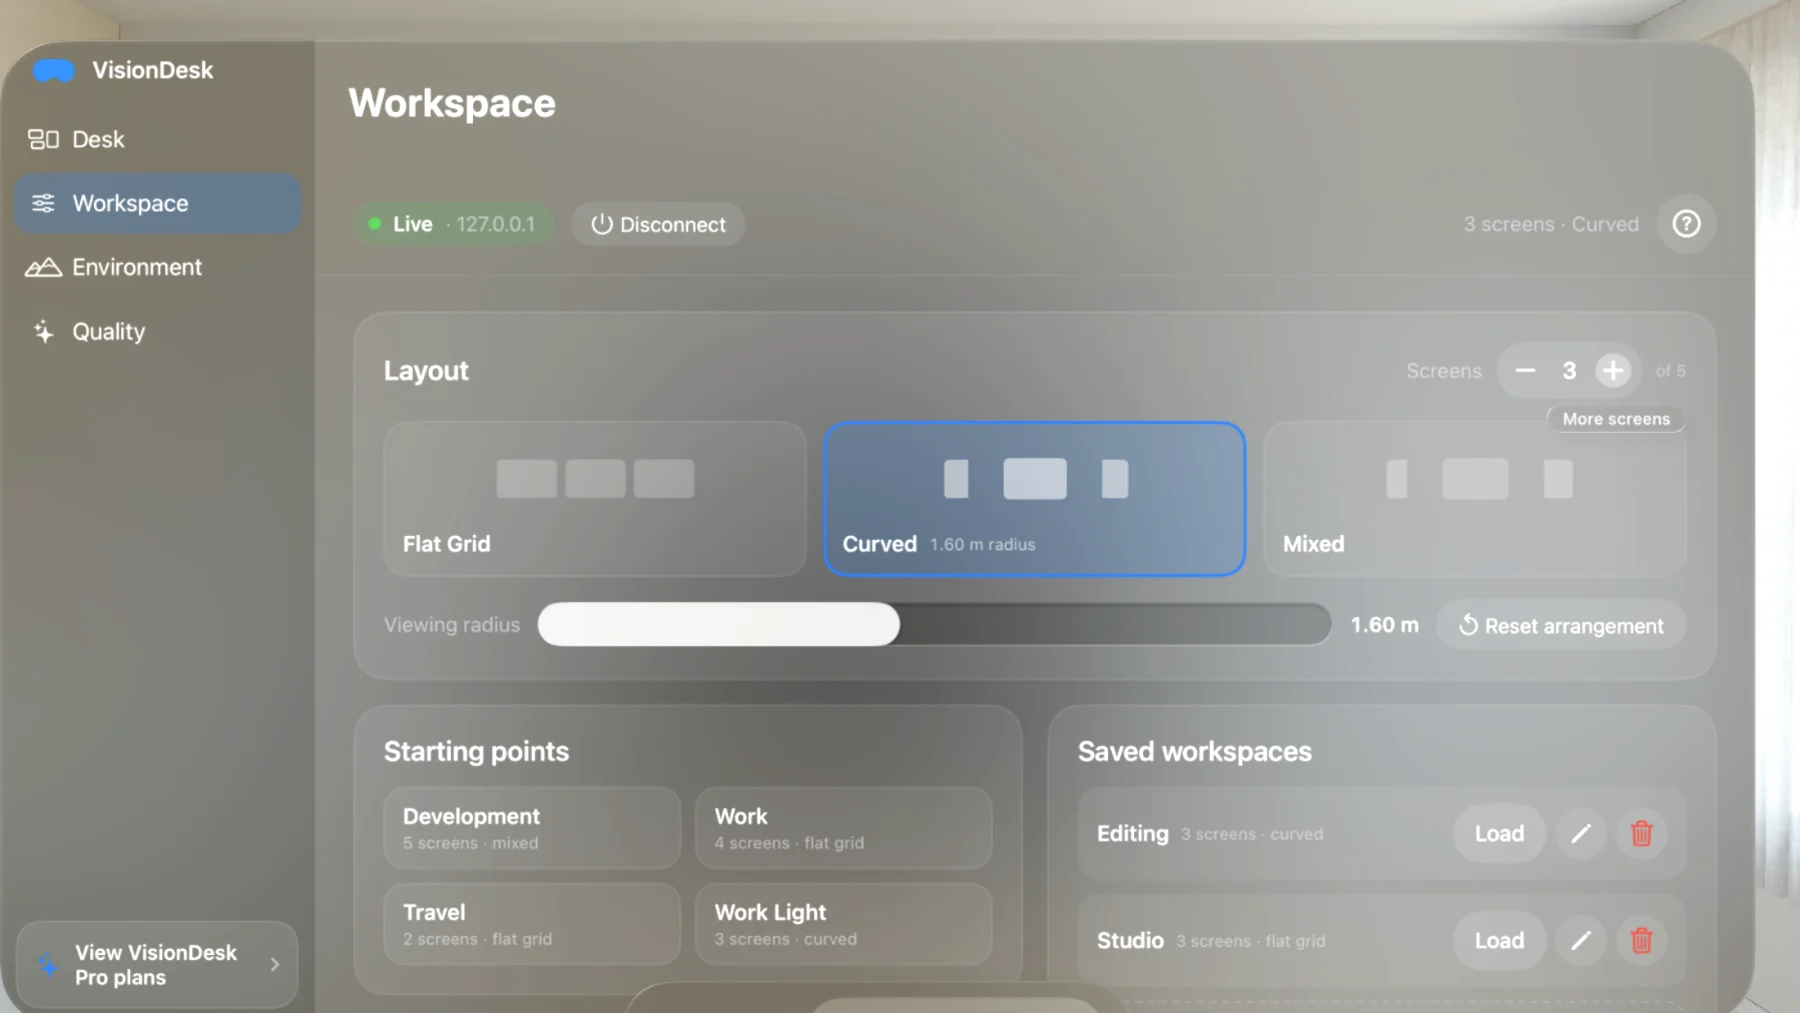
Task: Click the chevron on Pro plans banner
Action: coord(275,965)
